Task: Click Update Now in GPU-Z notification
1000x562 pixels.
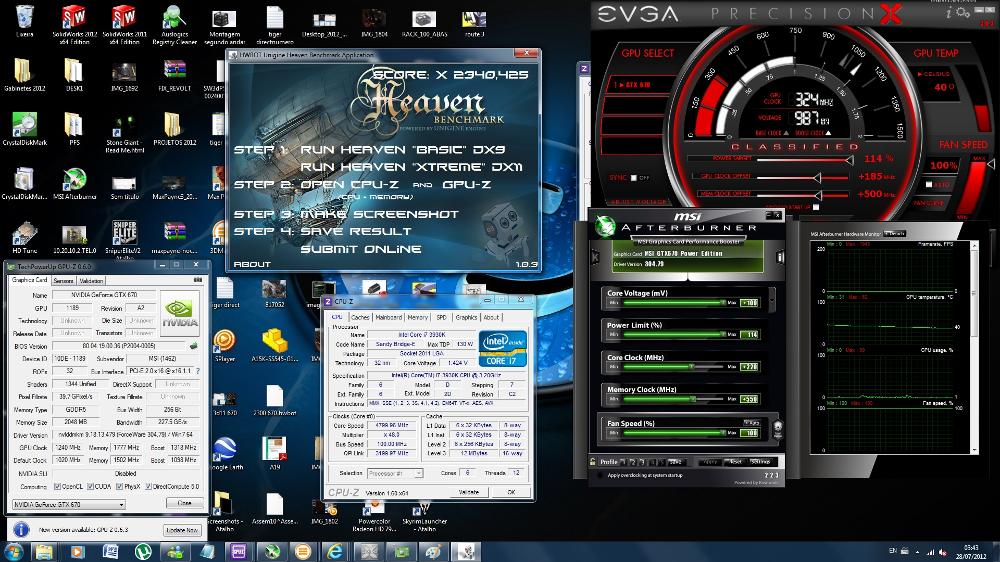Action: coord(182,530)
